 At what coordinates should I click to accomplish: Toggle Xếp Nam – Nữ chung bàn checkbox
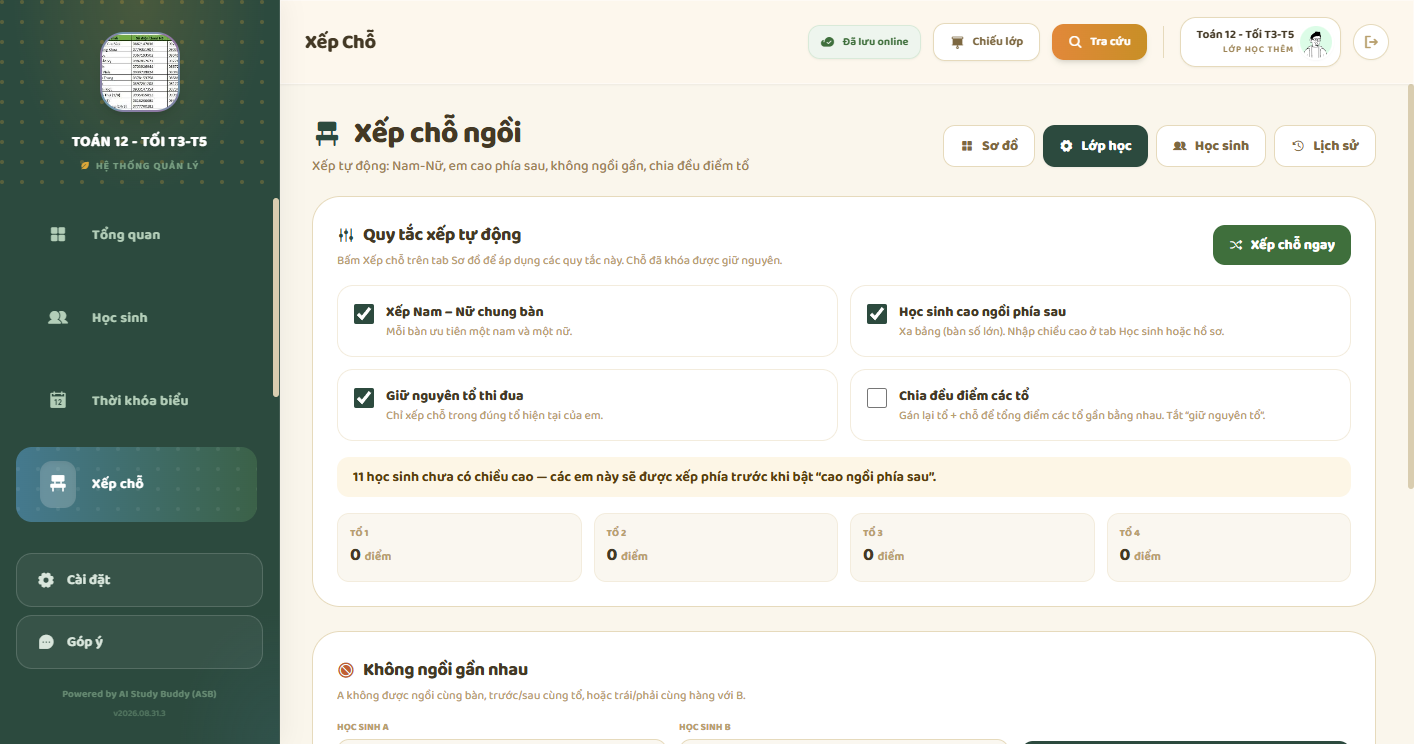[x=364, y=314]
